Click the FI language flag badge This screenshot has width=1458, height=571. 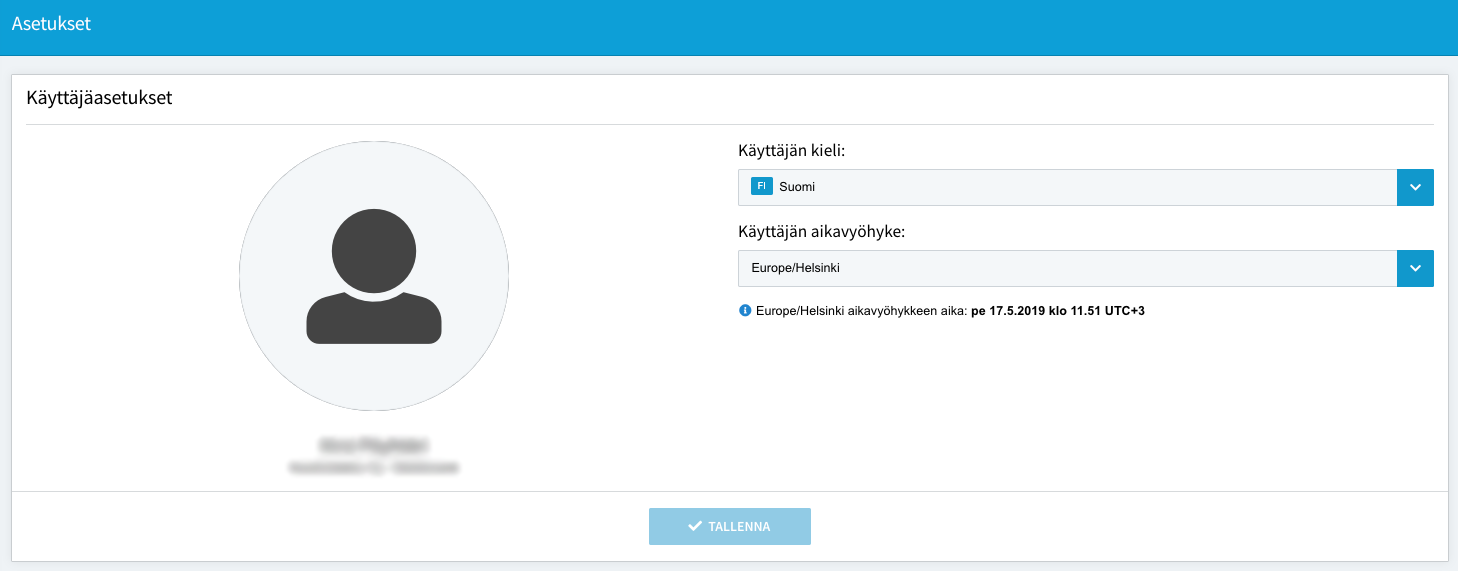[762, 186]
